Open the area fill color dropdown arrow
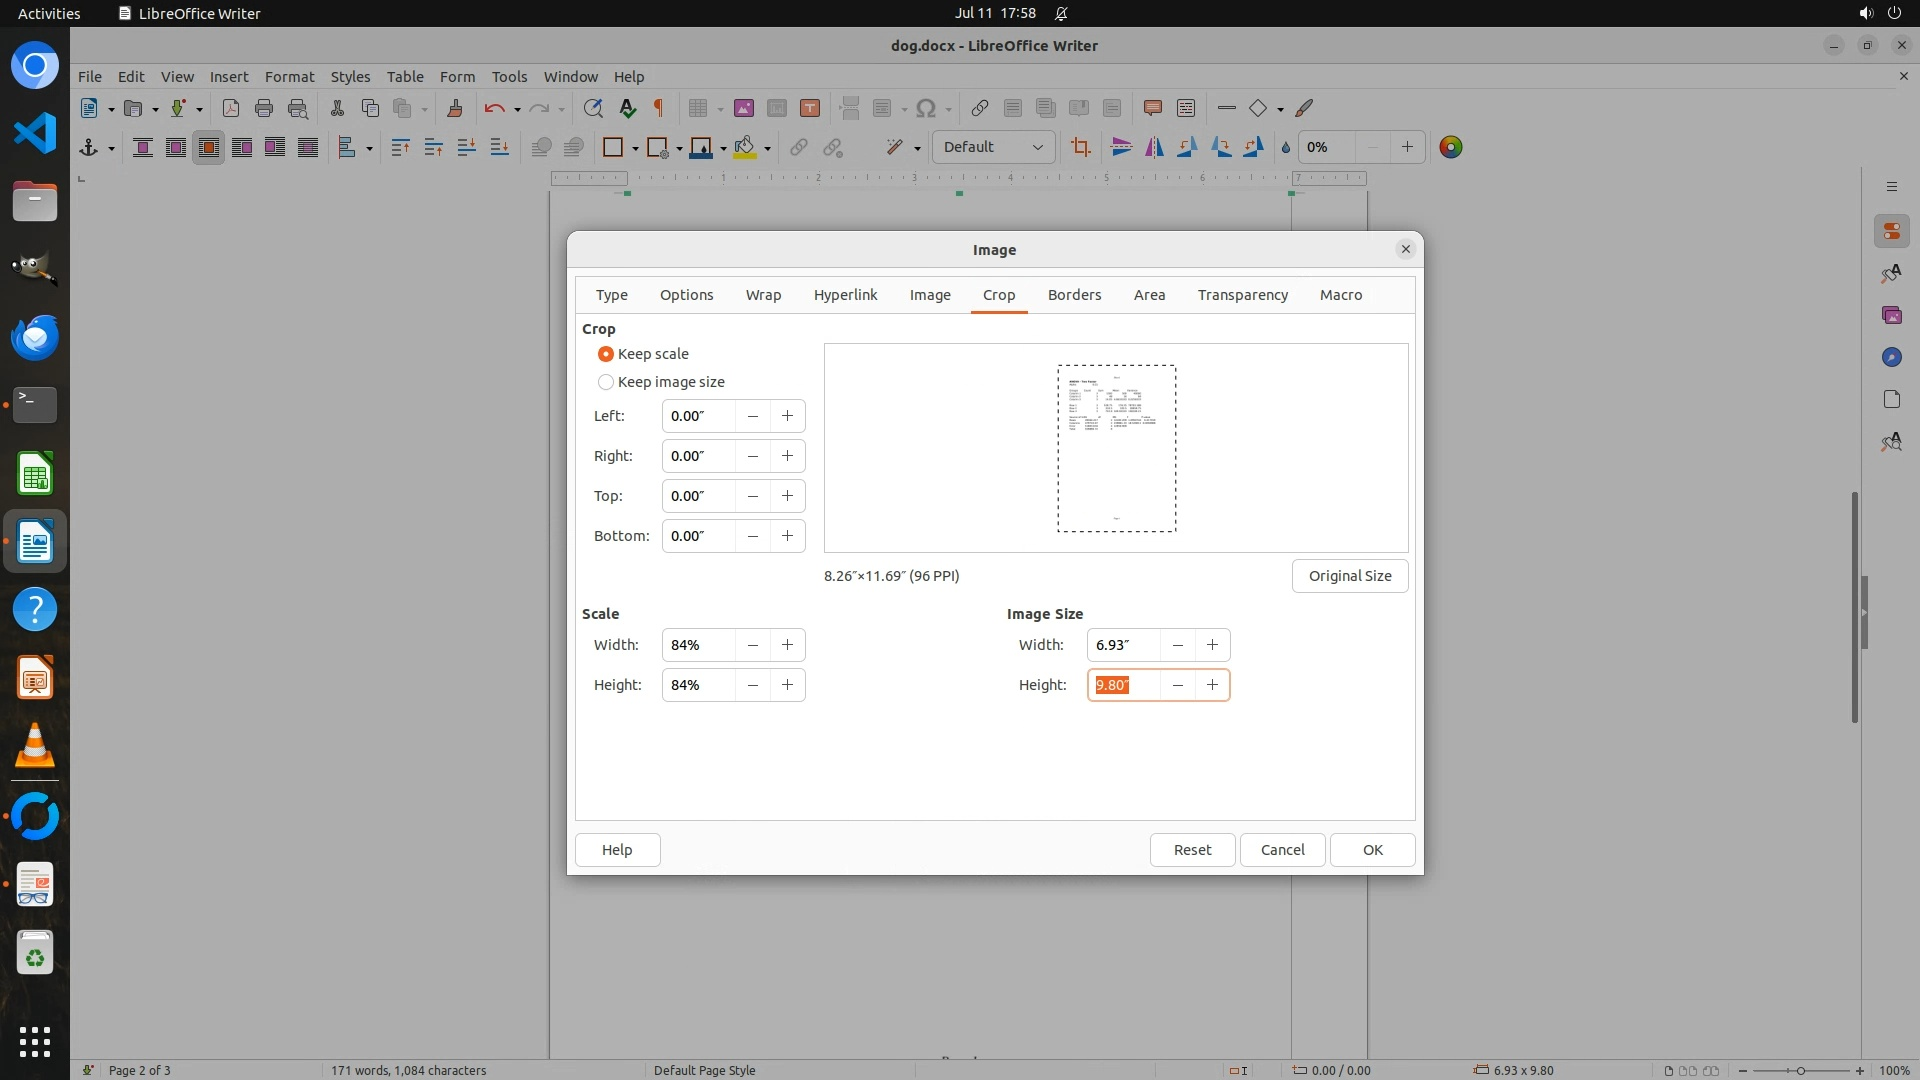The width and height of the screenshot is (1920, 1080). [x=767, y=149]
